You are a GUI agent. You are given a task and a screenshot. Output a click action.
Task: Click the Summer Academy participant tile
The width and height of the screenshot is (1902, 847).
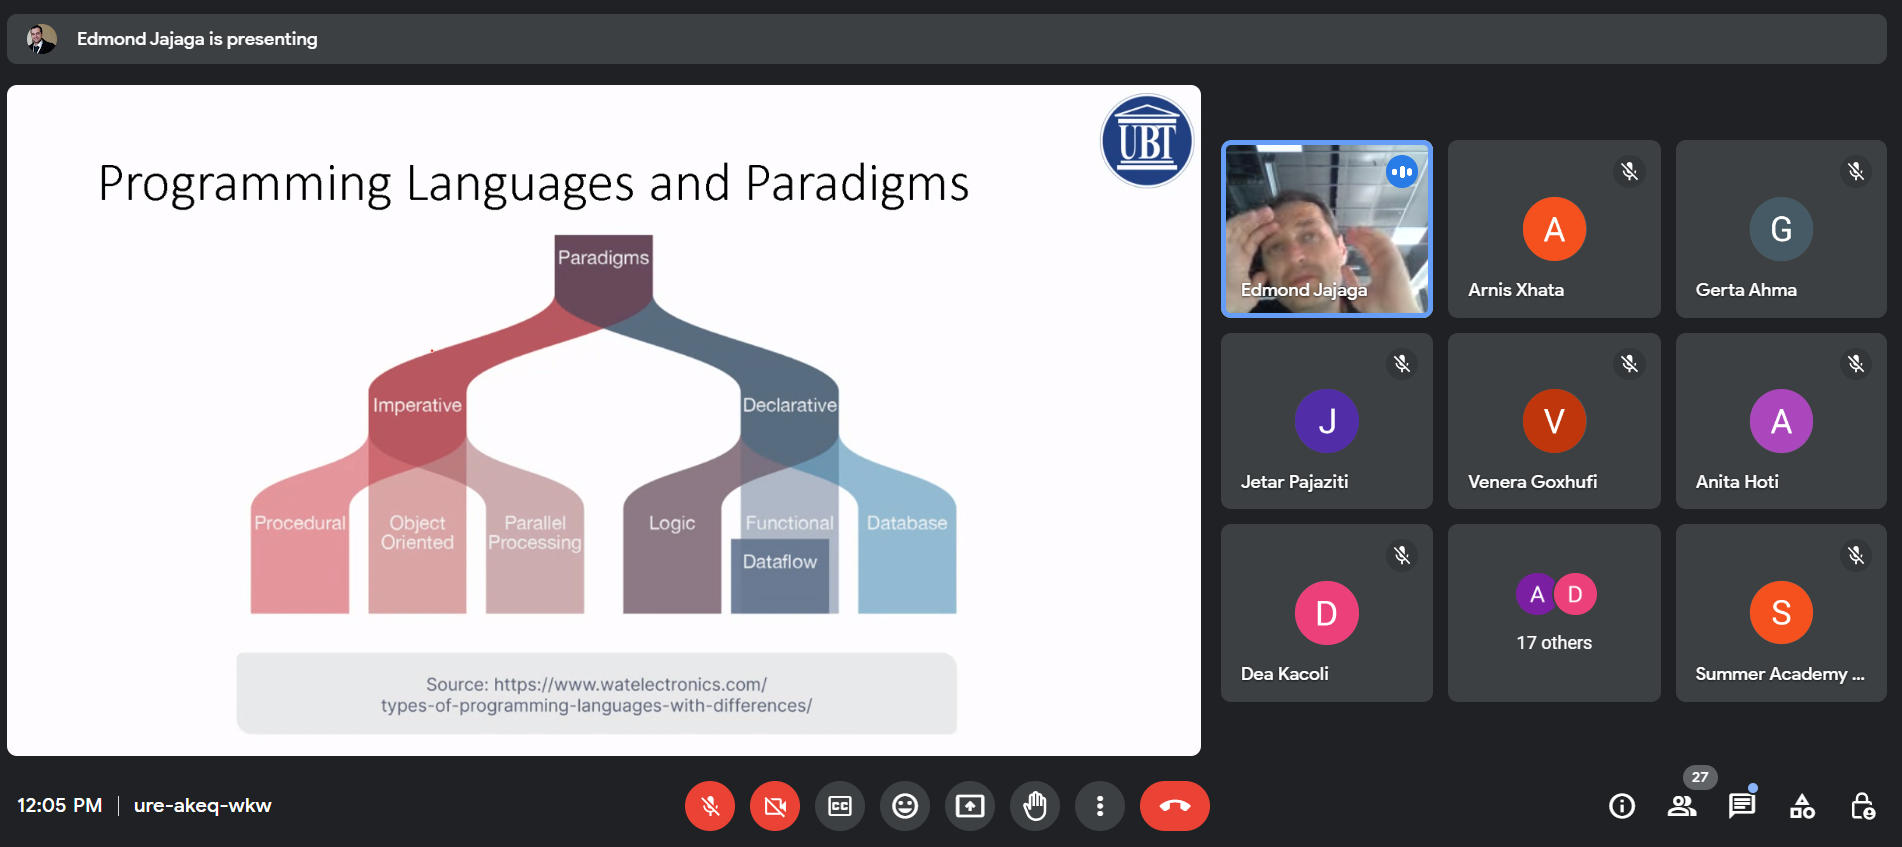click(1781, 613)
